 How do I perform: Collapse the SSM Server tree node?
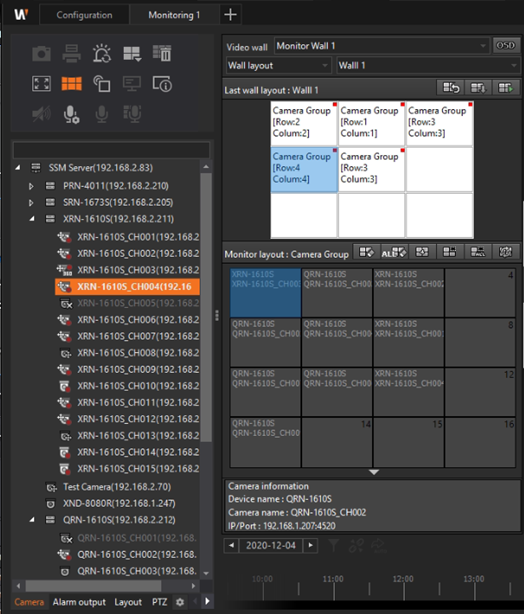(x=18, y=168)
